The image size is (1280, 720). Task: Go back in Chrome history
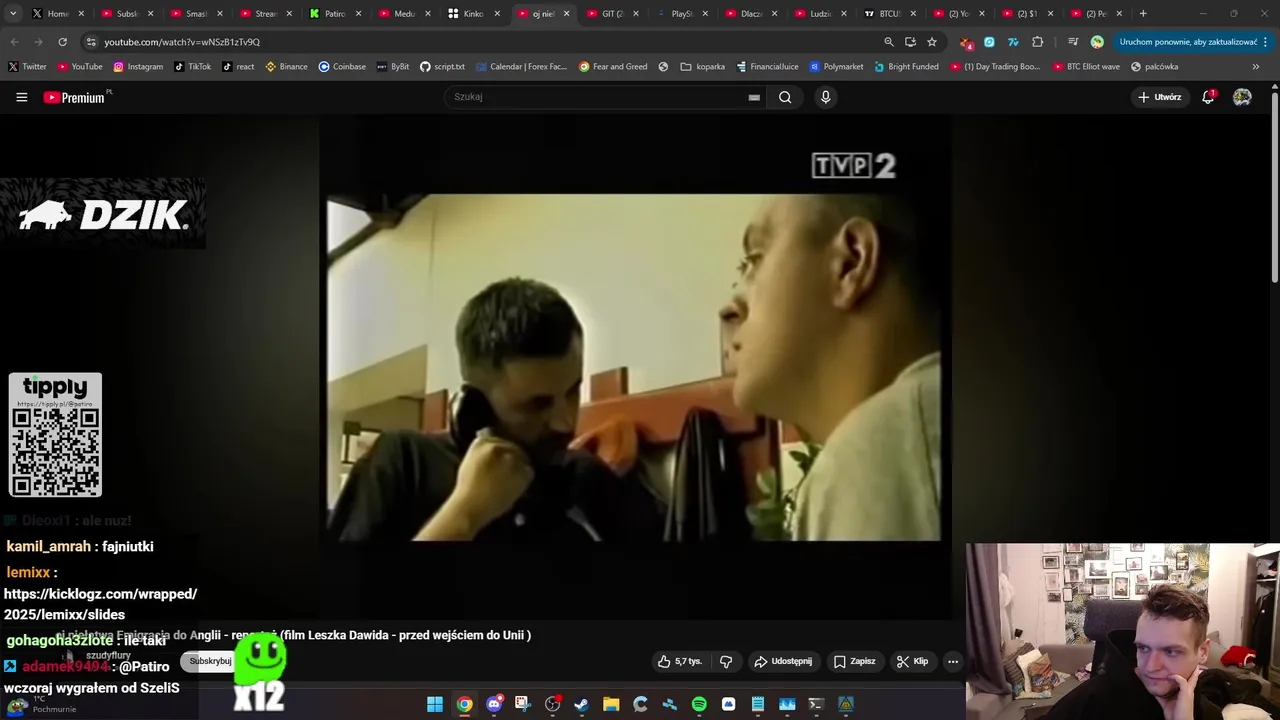click(x=14, y=42)
